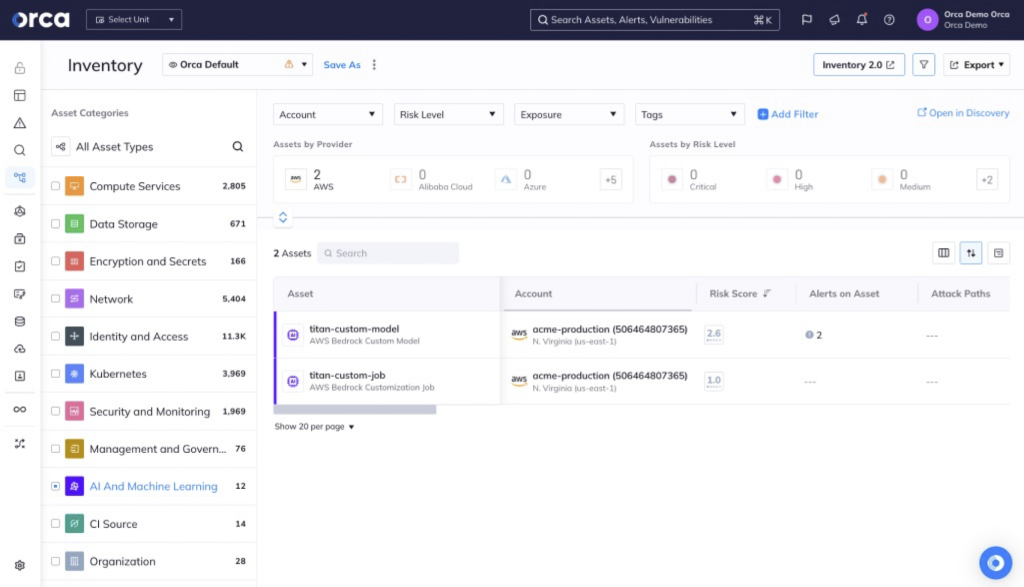Uncheck the AI And Machine Learning category
The image size is (1024, 587).
click(57, 486)
